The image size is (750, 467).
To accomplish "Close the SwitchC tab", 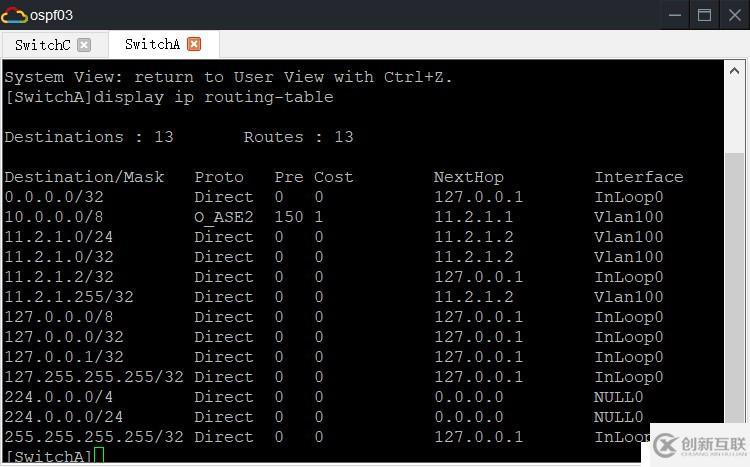I will coord(84,44).
